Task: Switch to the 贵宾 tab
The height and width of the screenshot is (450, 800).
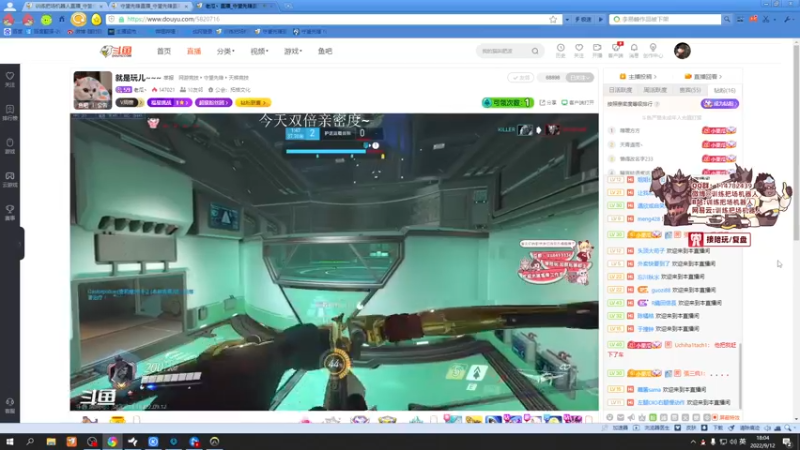Action: click(x=690, y=90)
